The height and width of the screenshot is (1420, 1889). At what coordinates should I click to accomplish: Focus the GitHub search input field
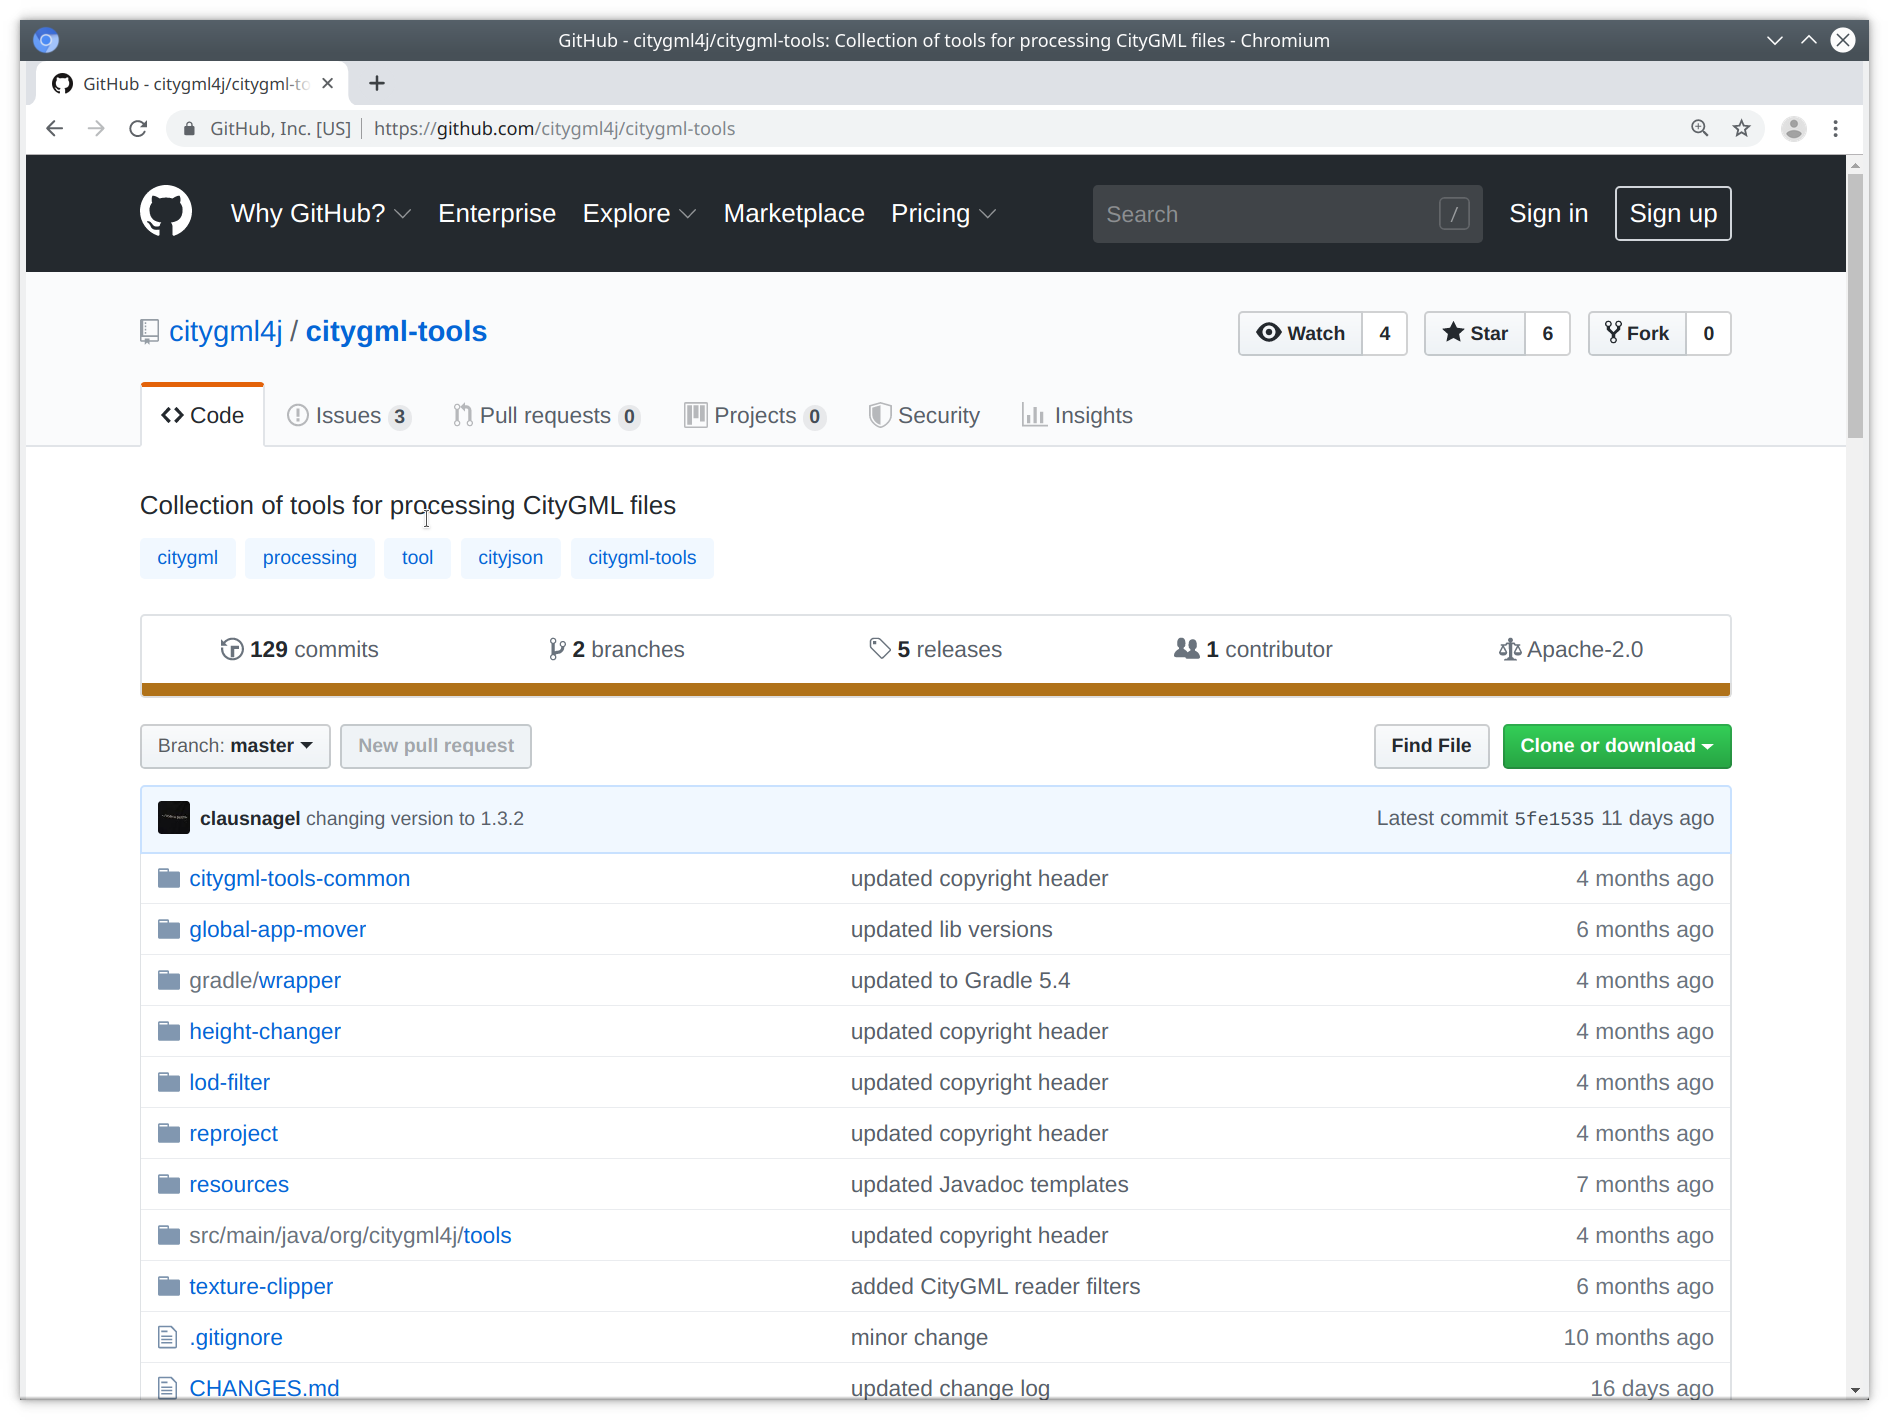pos(1287,214)
